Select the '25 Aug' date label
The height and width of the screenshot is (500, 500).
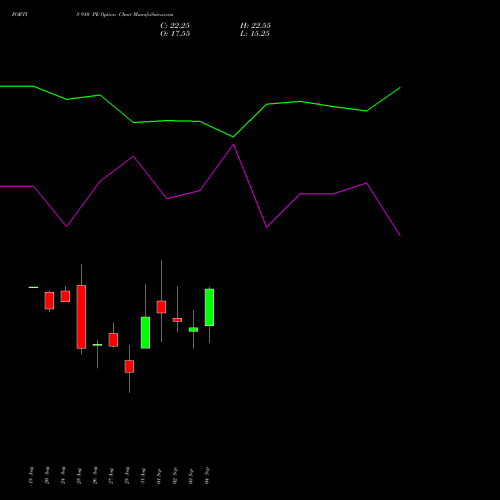[79, 475]
